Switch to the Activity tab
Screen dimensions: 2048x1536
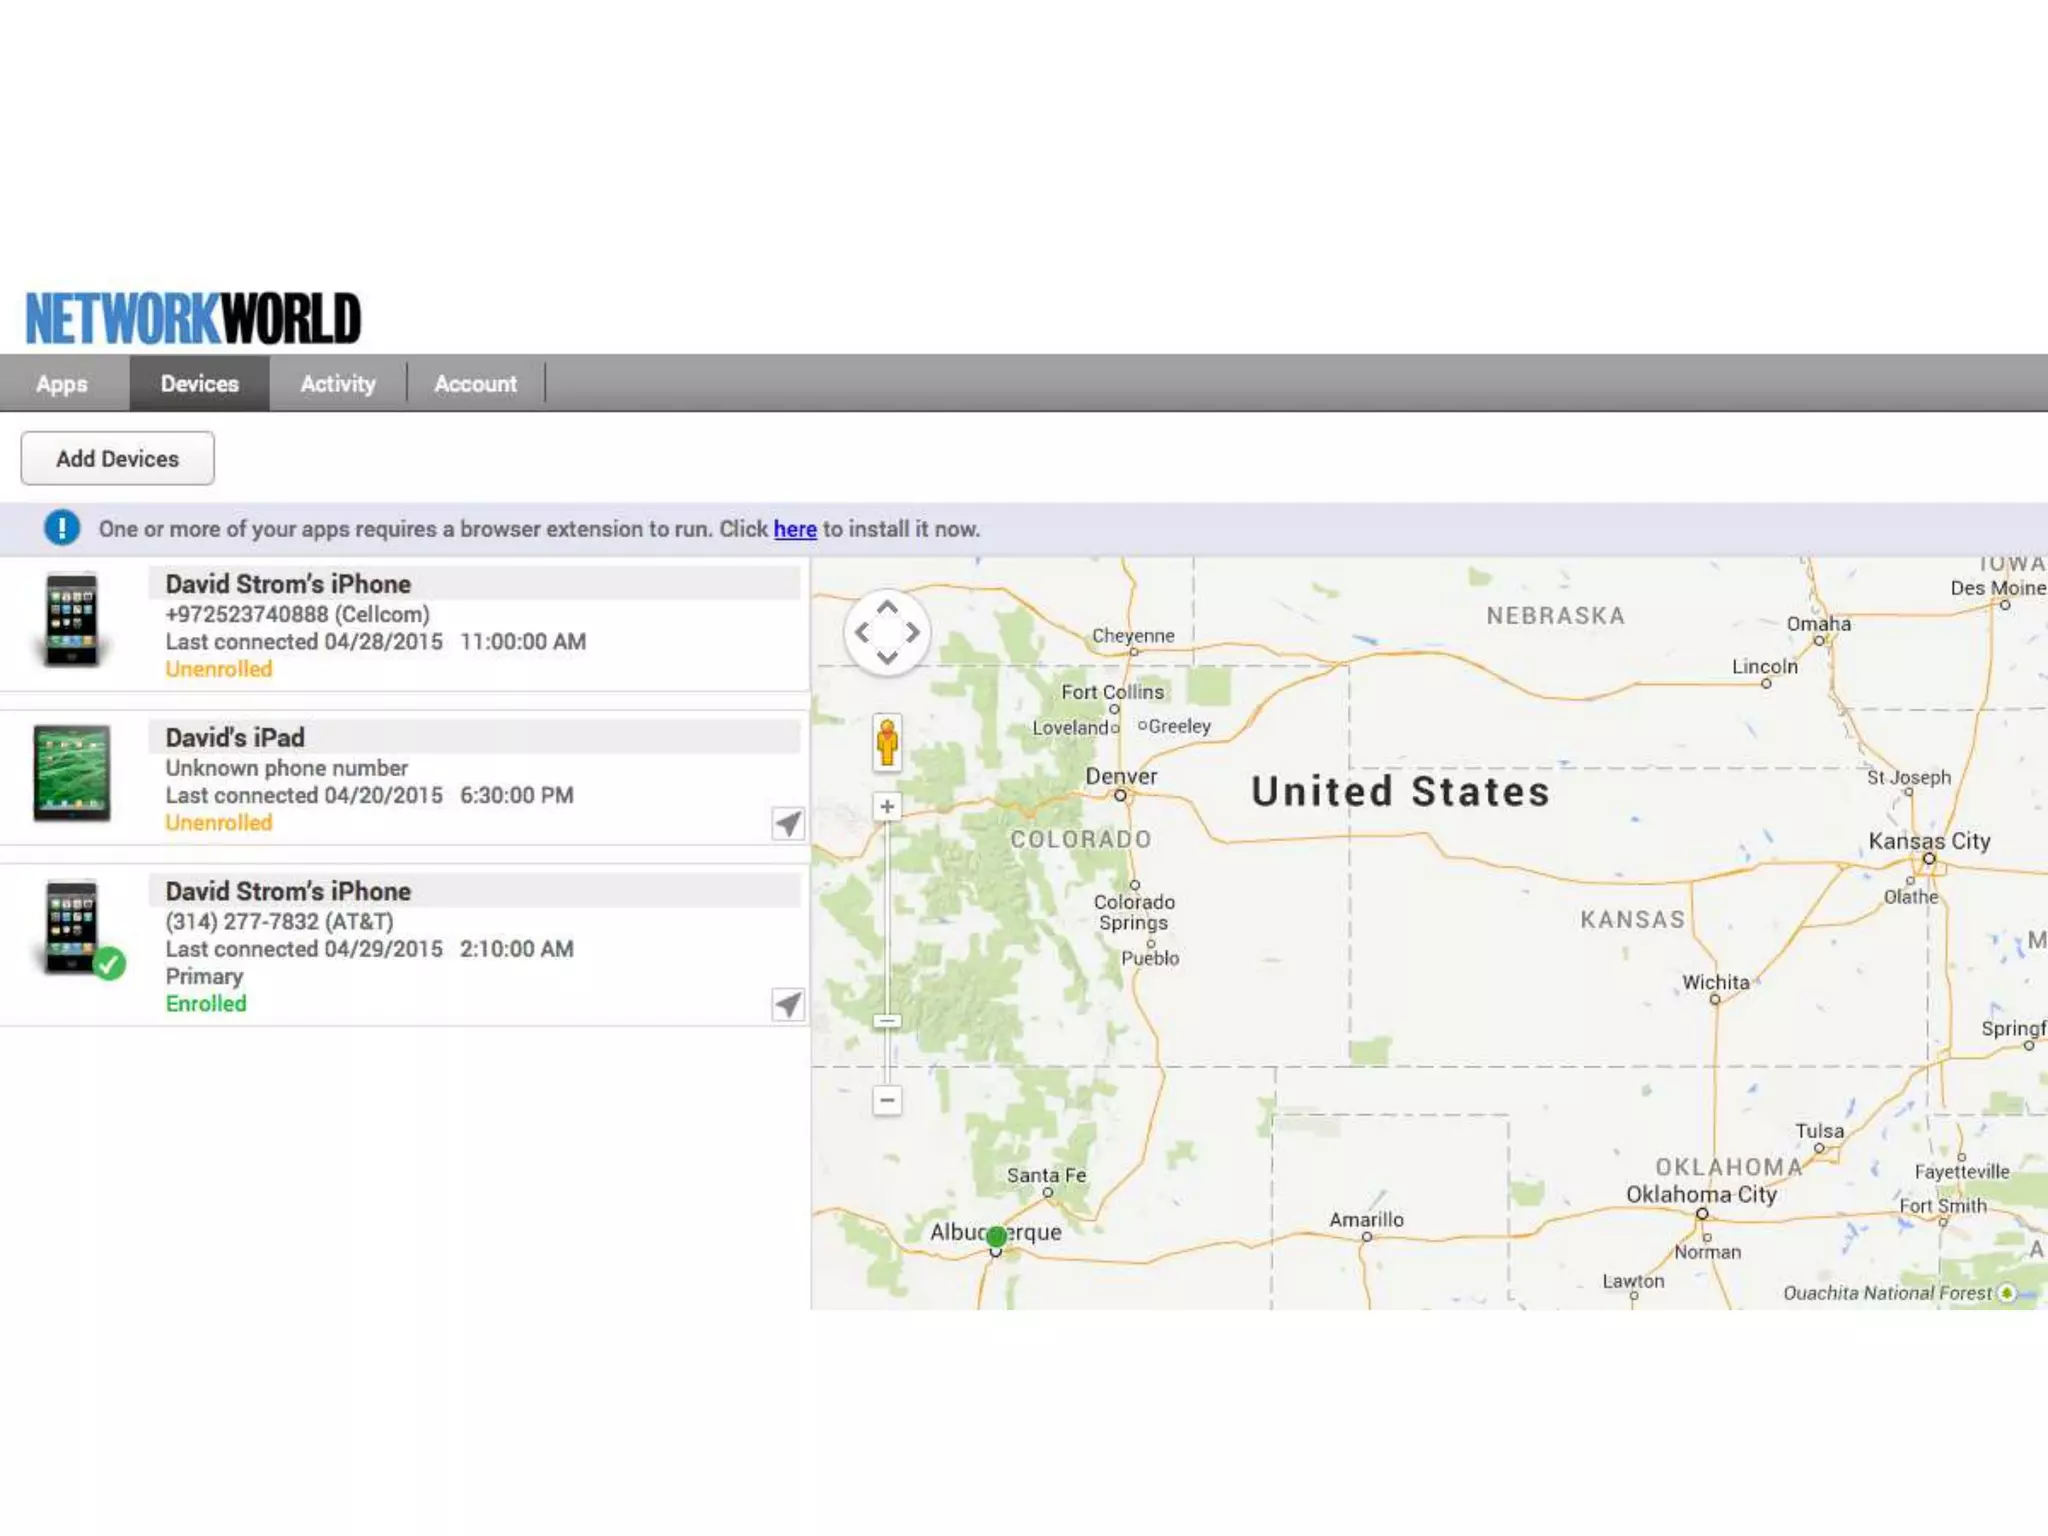click(x=338, y=384)
